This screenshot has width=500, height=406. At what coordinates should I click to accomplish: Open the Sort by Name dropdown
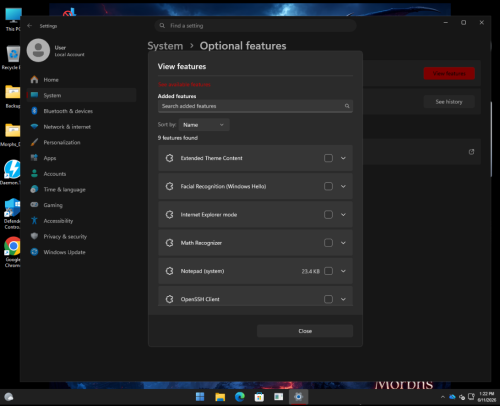[x=204, y=125]
